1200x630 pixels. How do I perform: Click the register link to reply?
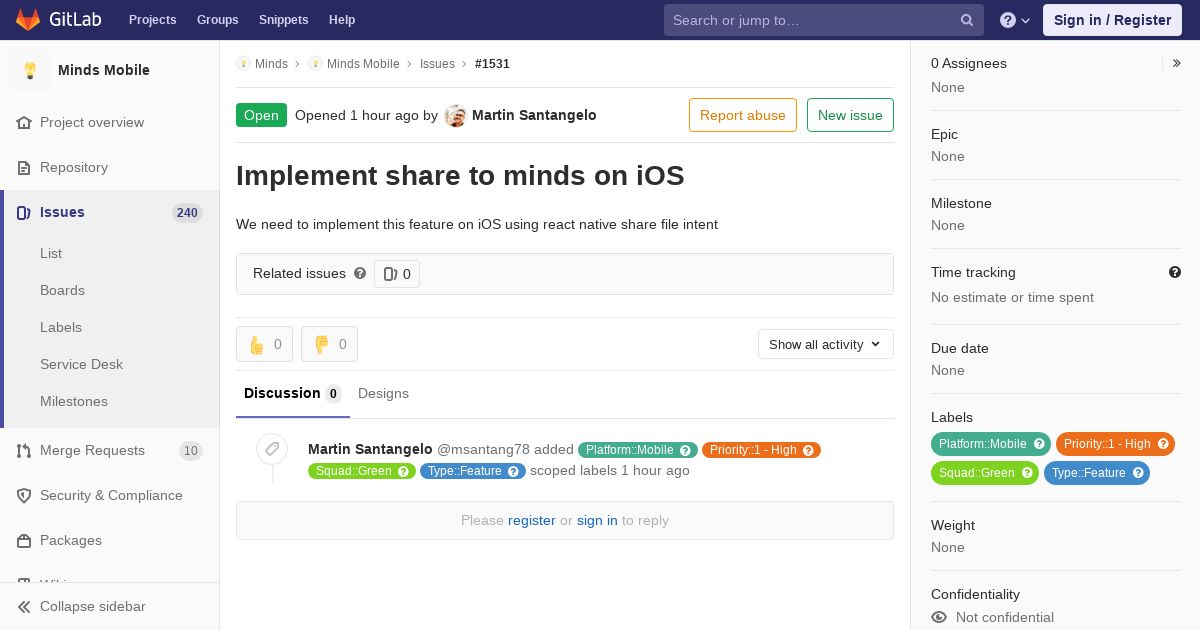point(532,520)
